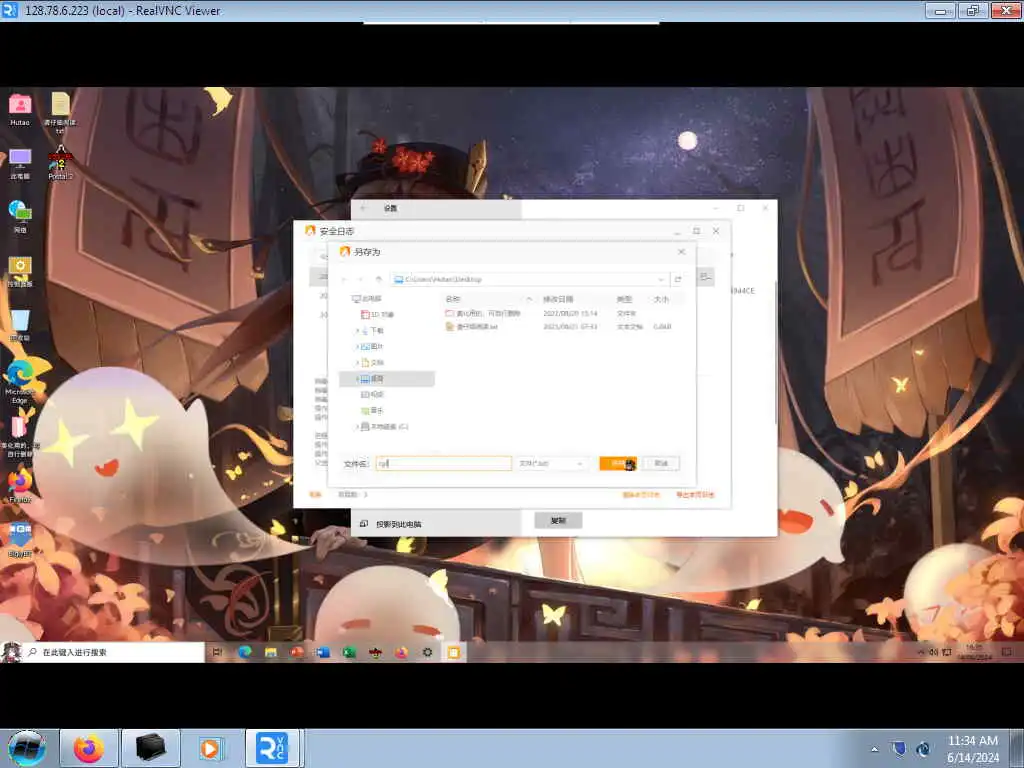Click the 复制 button in Settings window

pyautogui.click(x=558, y=520)
